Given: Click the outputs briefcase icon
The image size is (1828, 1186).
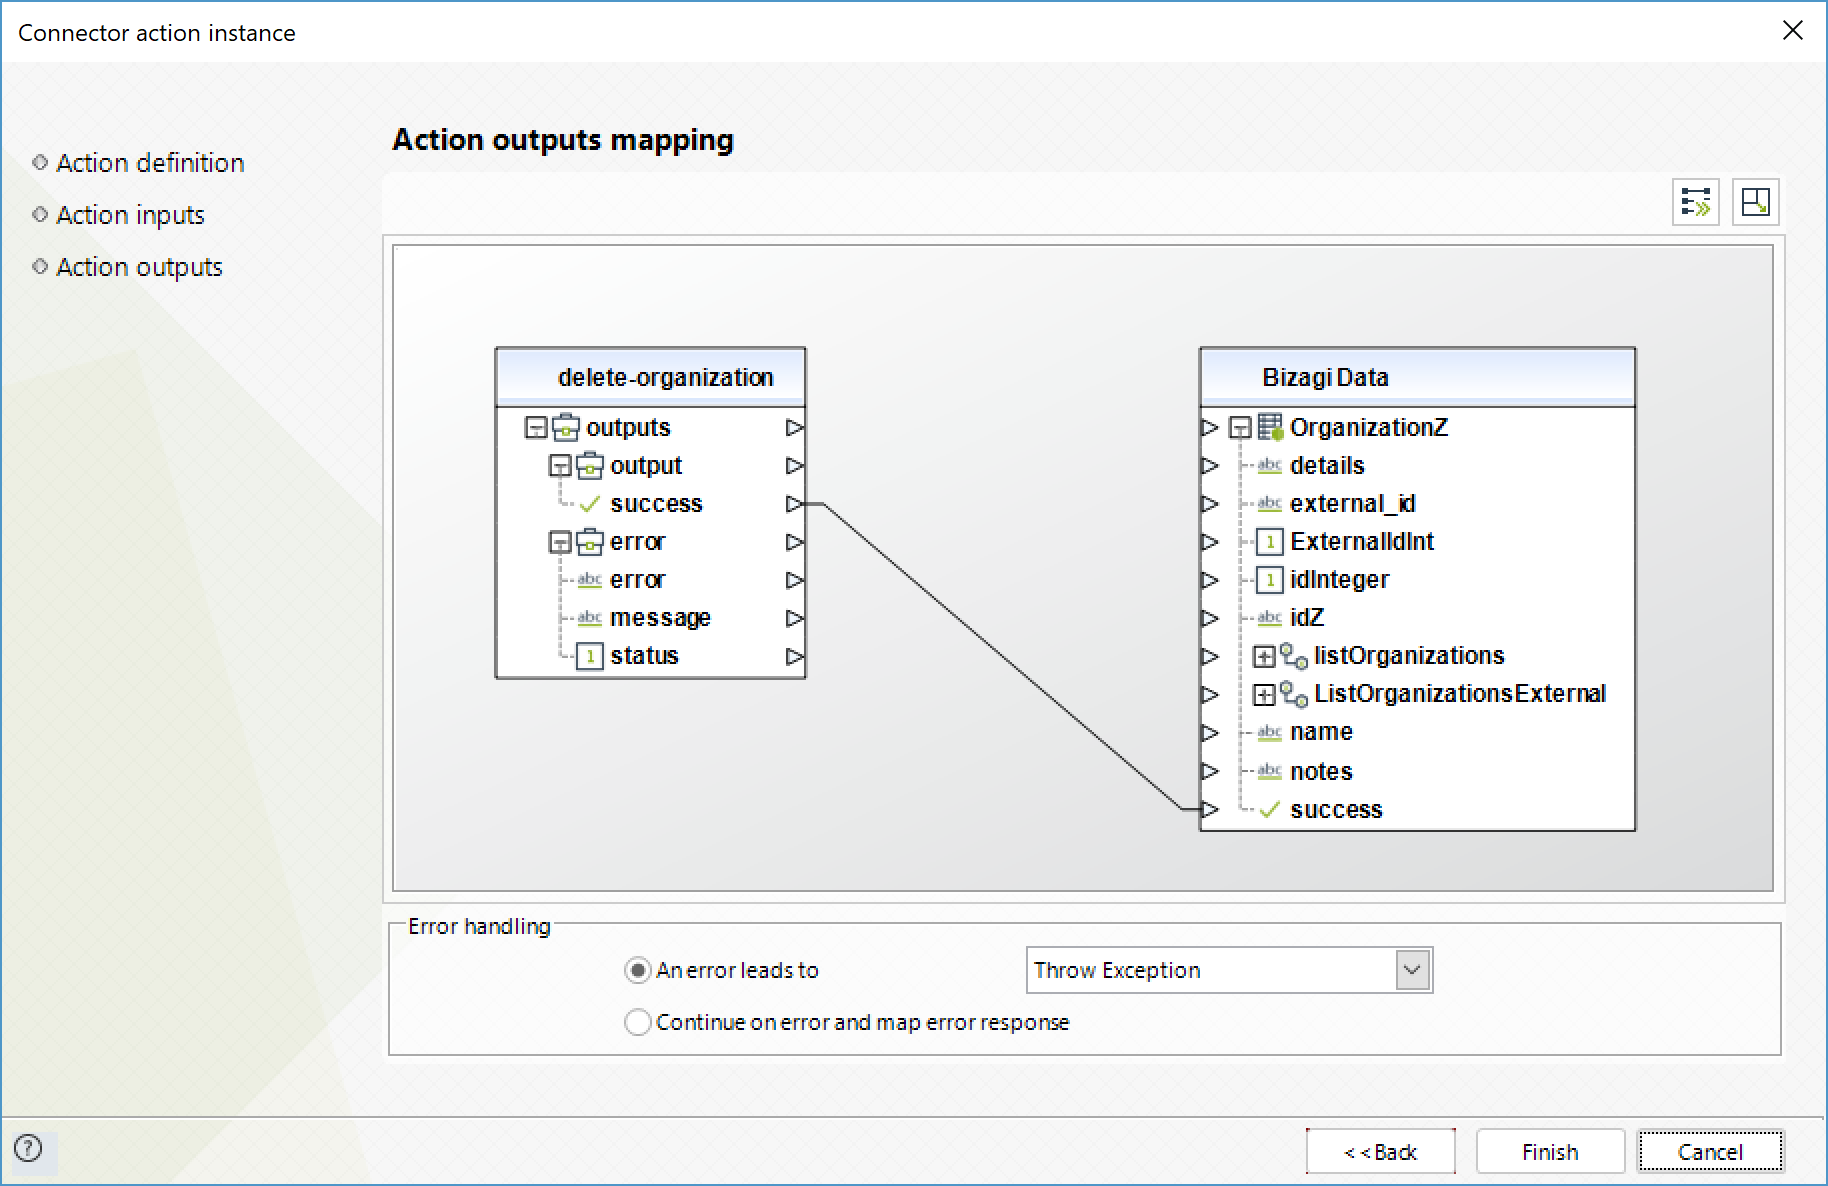Looking at the screenshot, I should 566,427.
